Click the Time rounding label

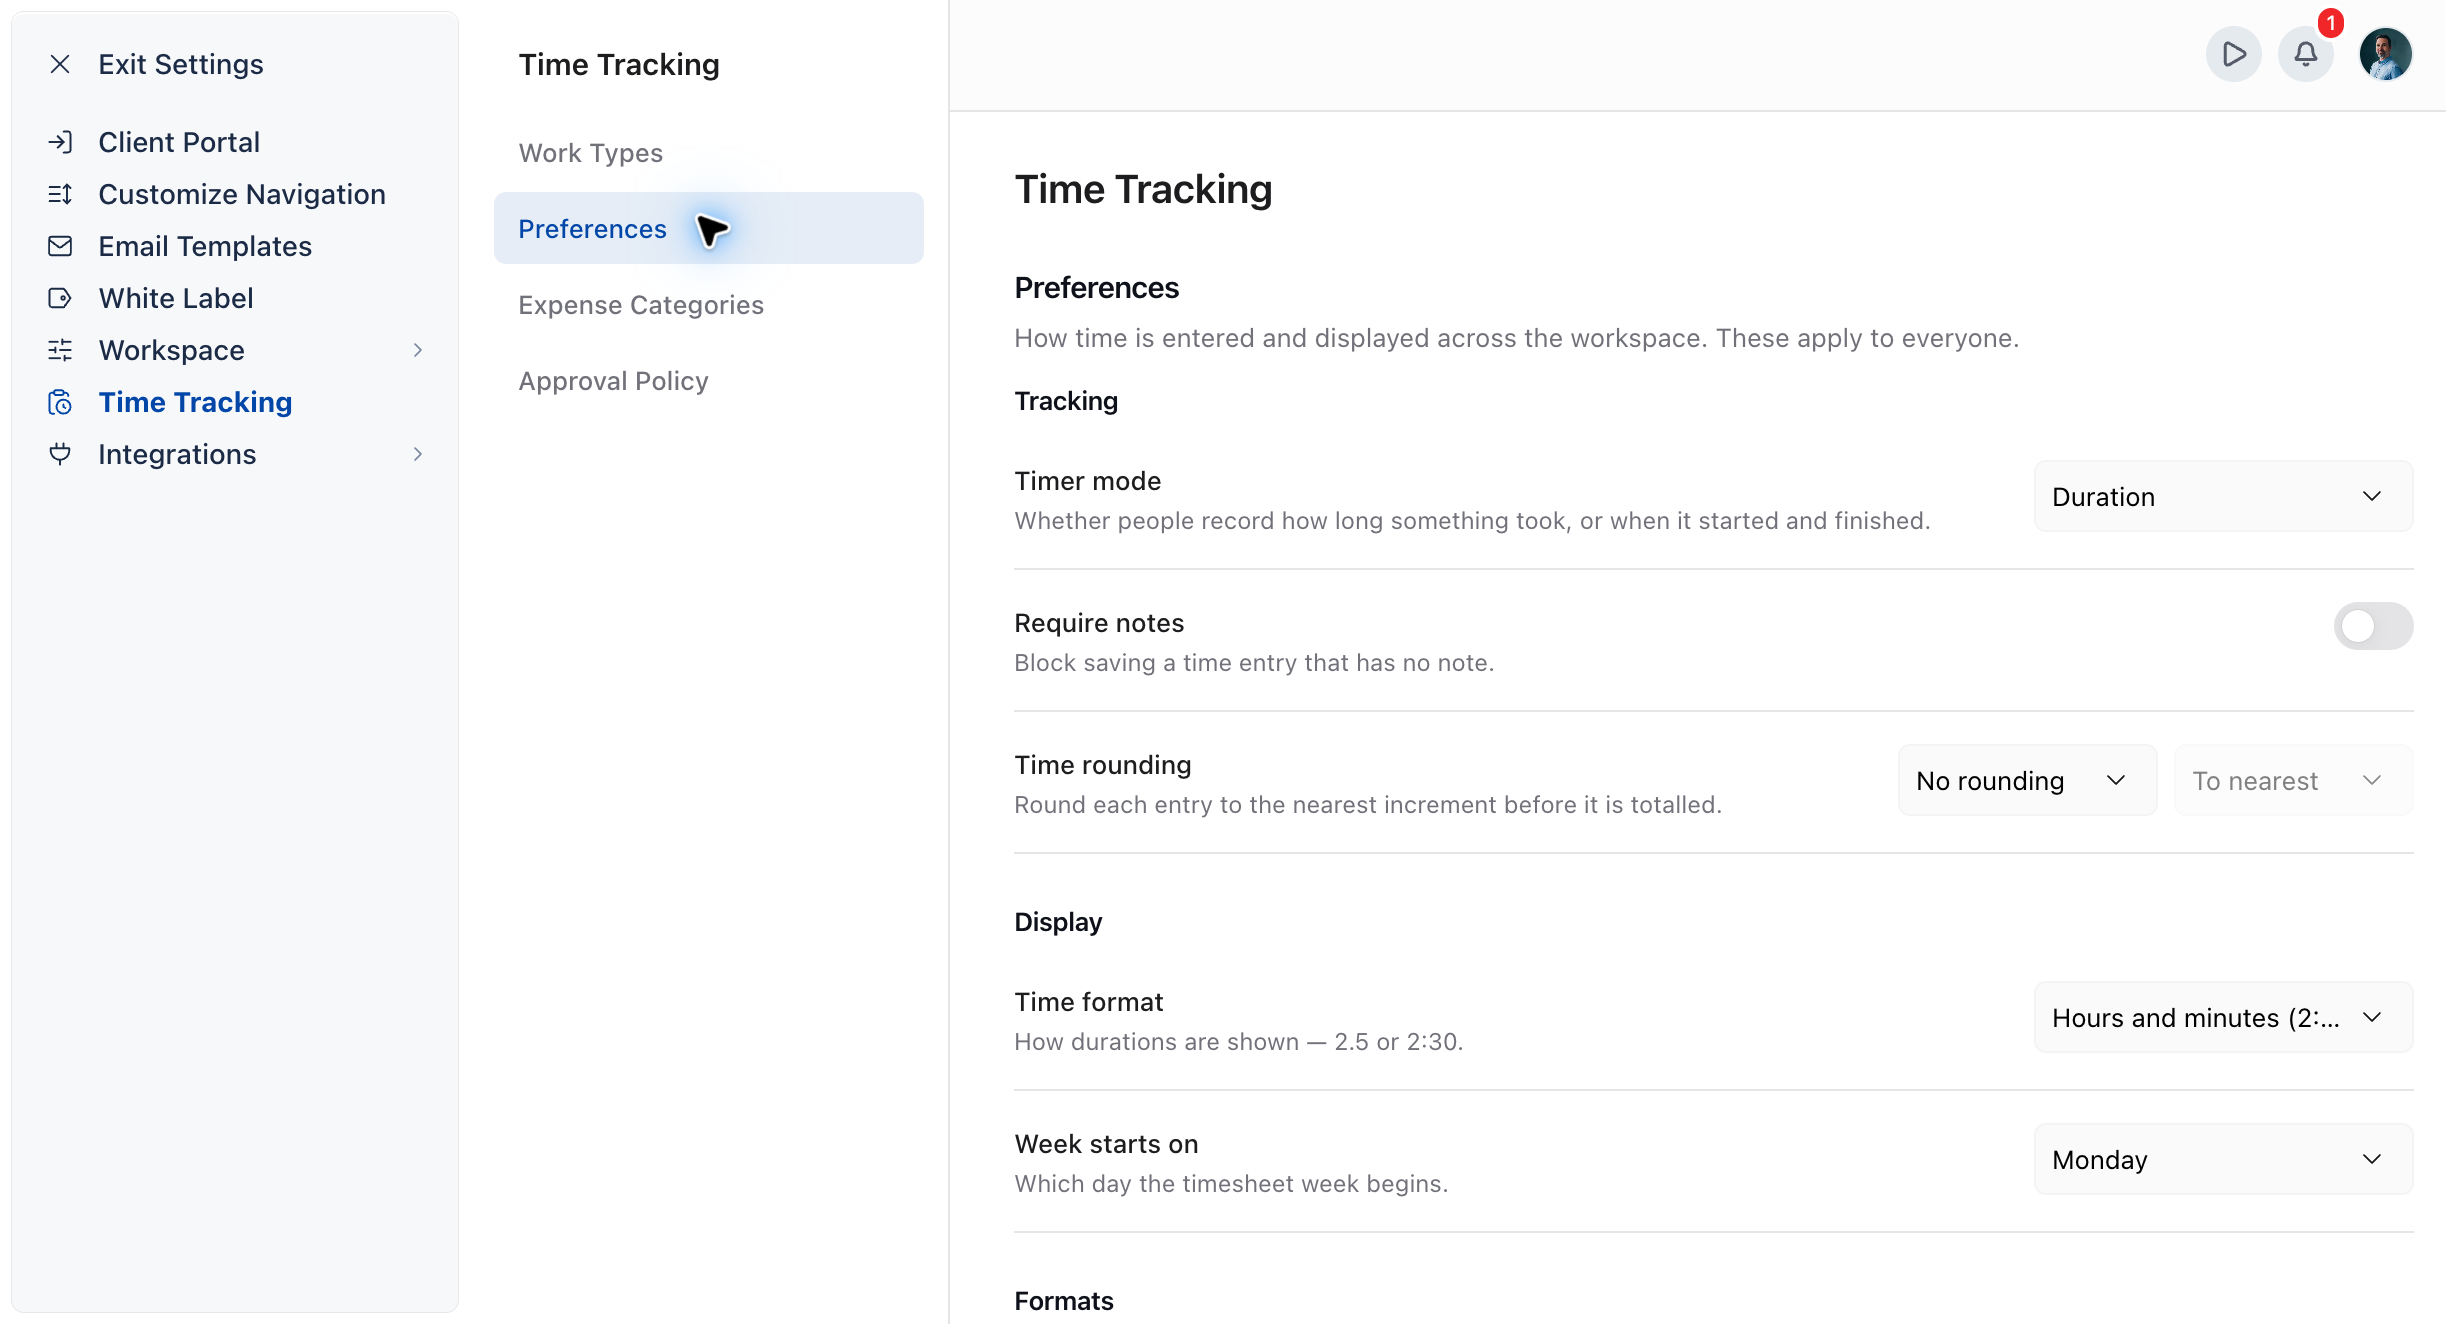(1103, 765)
